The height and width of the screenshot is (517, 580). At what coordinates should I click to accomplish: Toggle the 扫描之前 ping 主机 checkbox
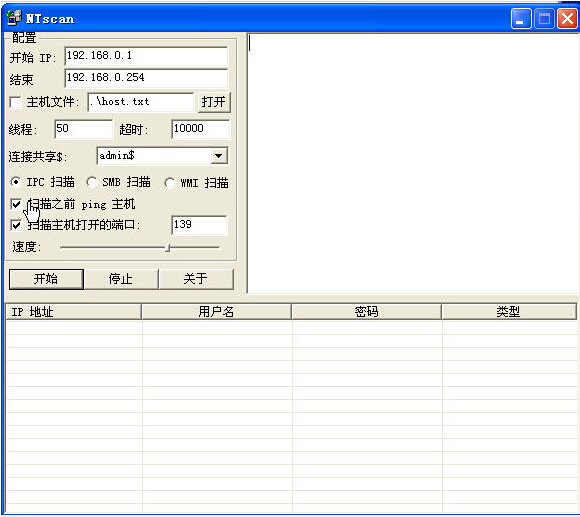point(16,204)
